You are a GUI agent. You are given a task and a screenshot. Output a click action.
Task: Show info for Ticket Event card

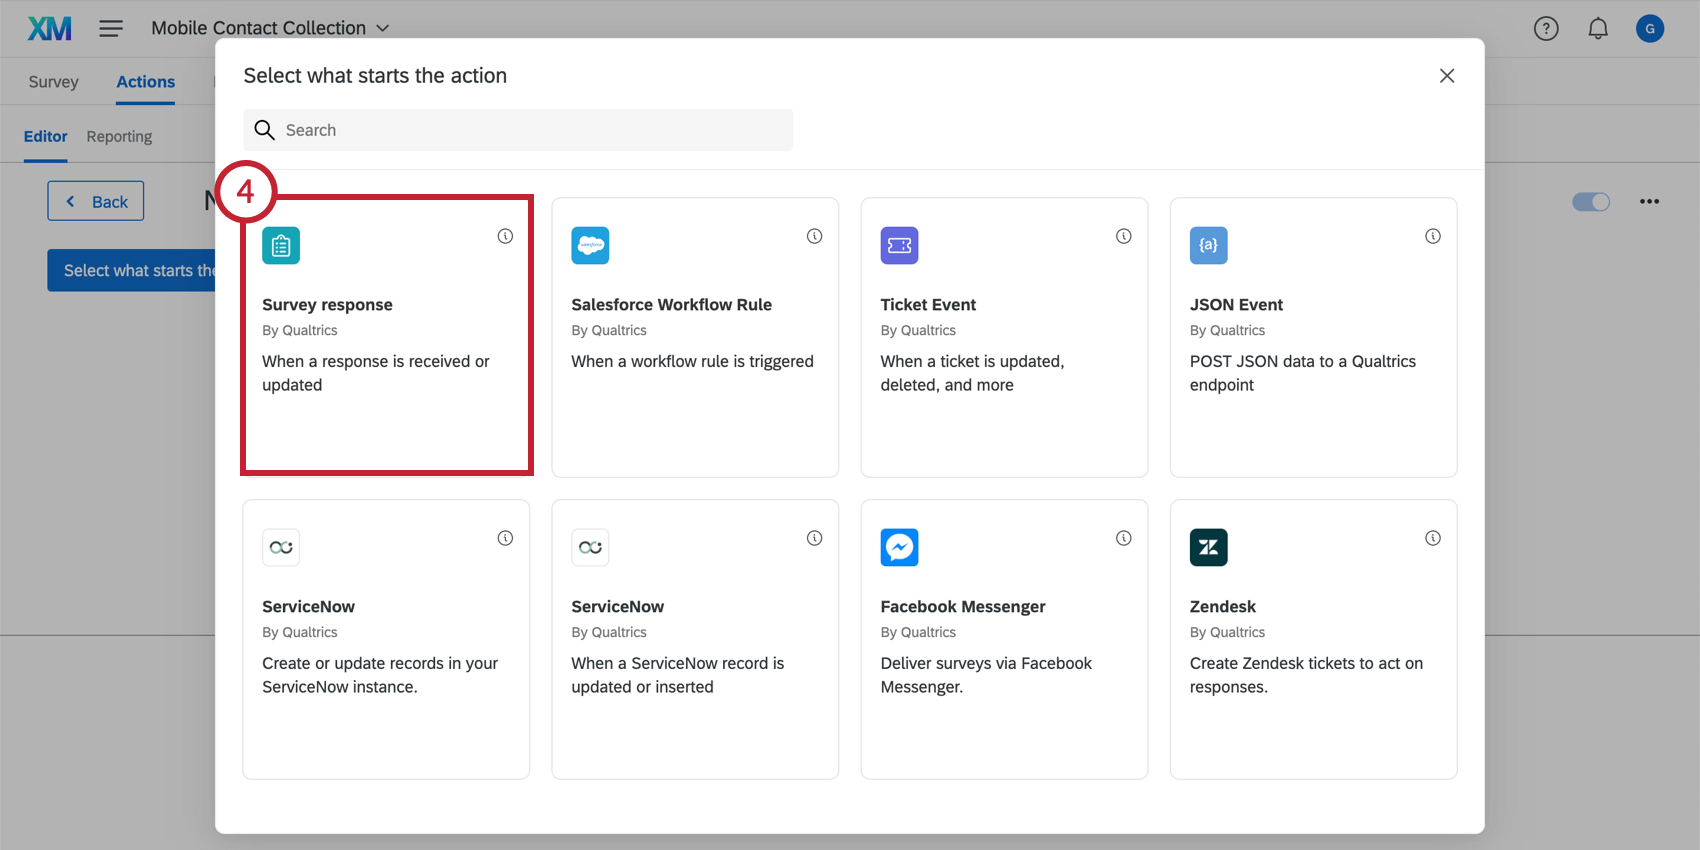point(1124,236)
